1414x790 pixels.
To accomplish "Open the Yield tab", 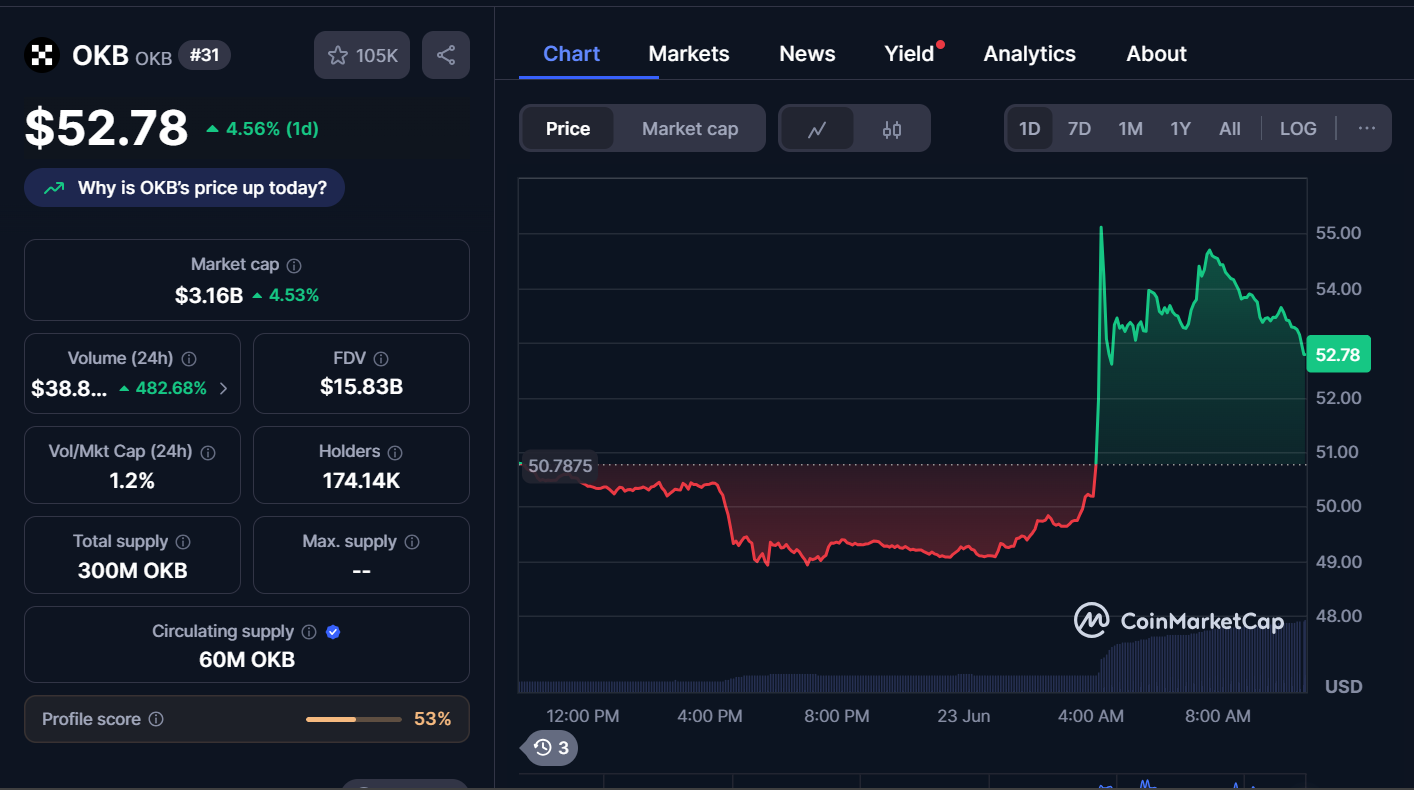I will click(x=909, y=54).
